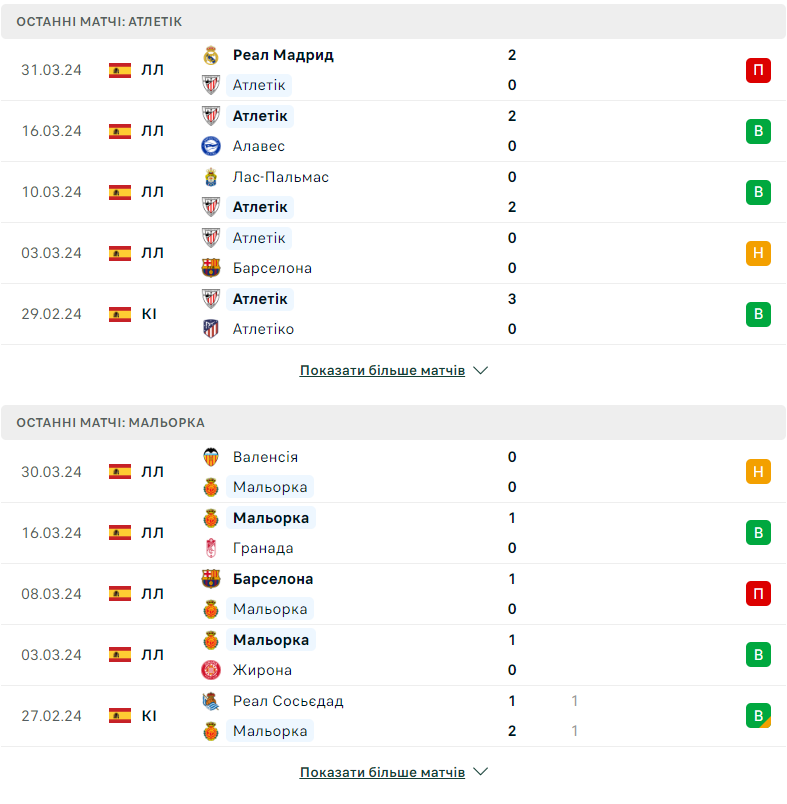
Task: Click the Spain flag on the 29.02.24 match
Action: point(120,314)
